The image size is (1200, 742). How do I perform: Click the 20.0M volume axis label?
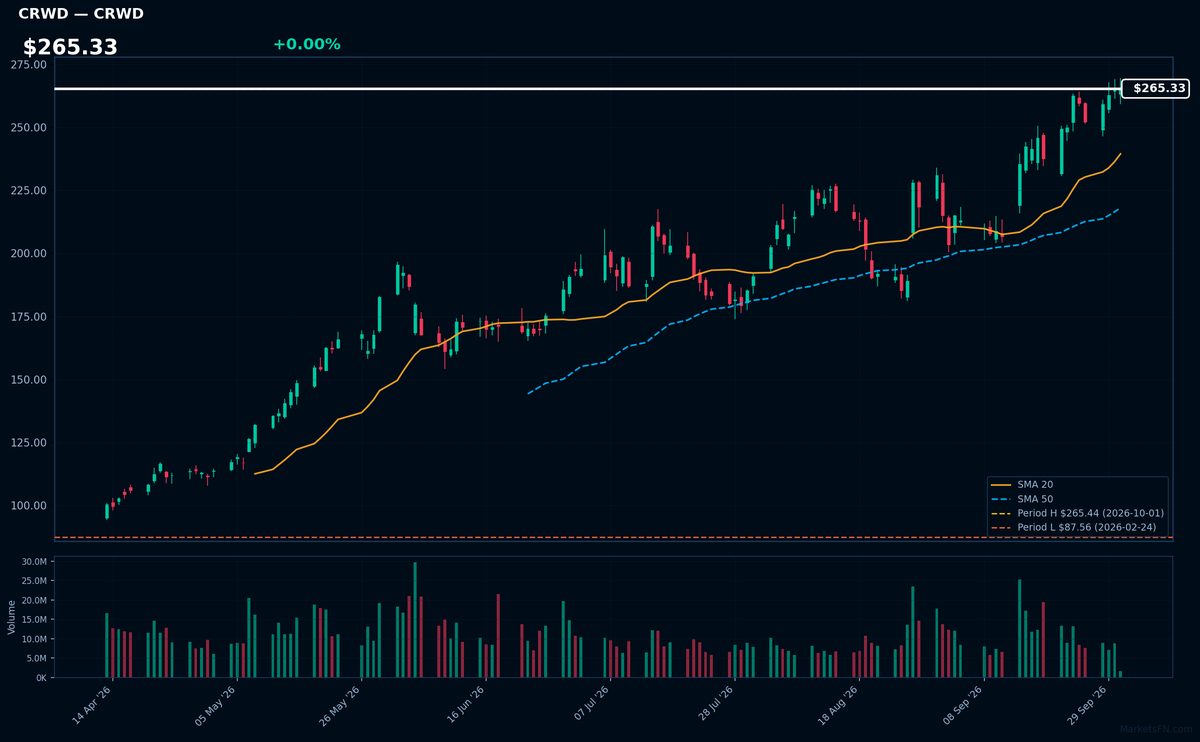click(34, 601)
